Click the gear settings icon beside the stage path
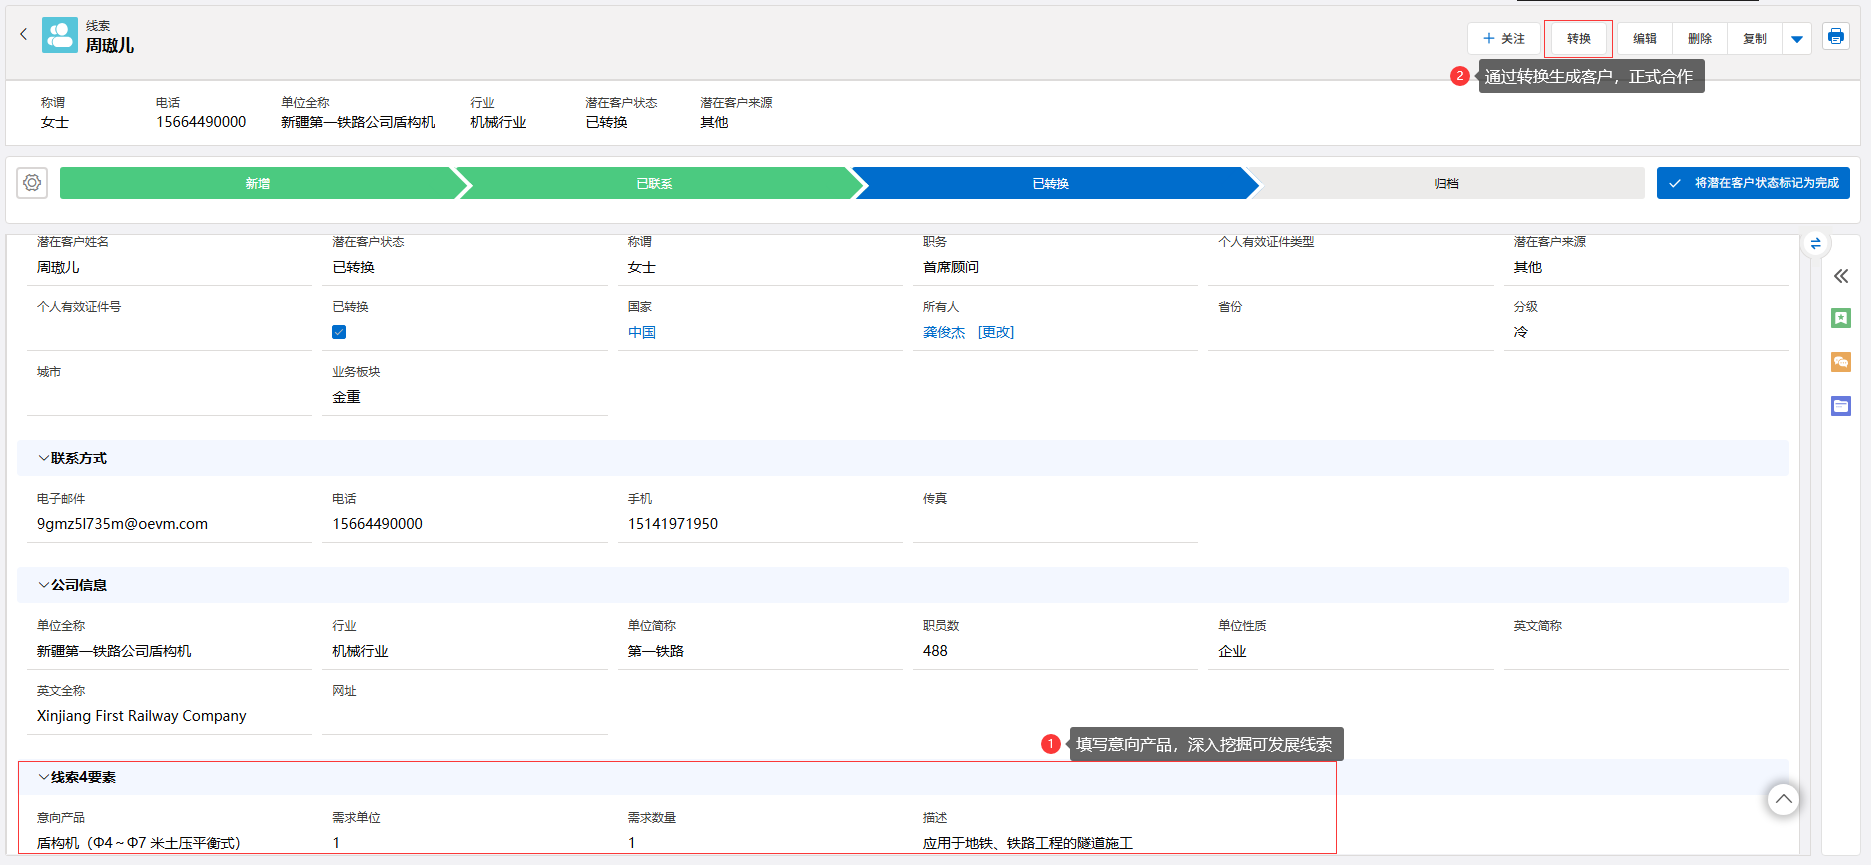 [32, 183]
